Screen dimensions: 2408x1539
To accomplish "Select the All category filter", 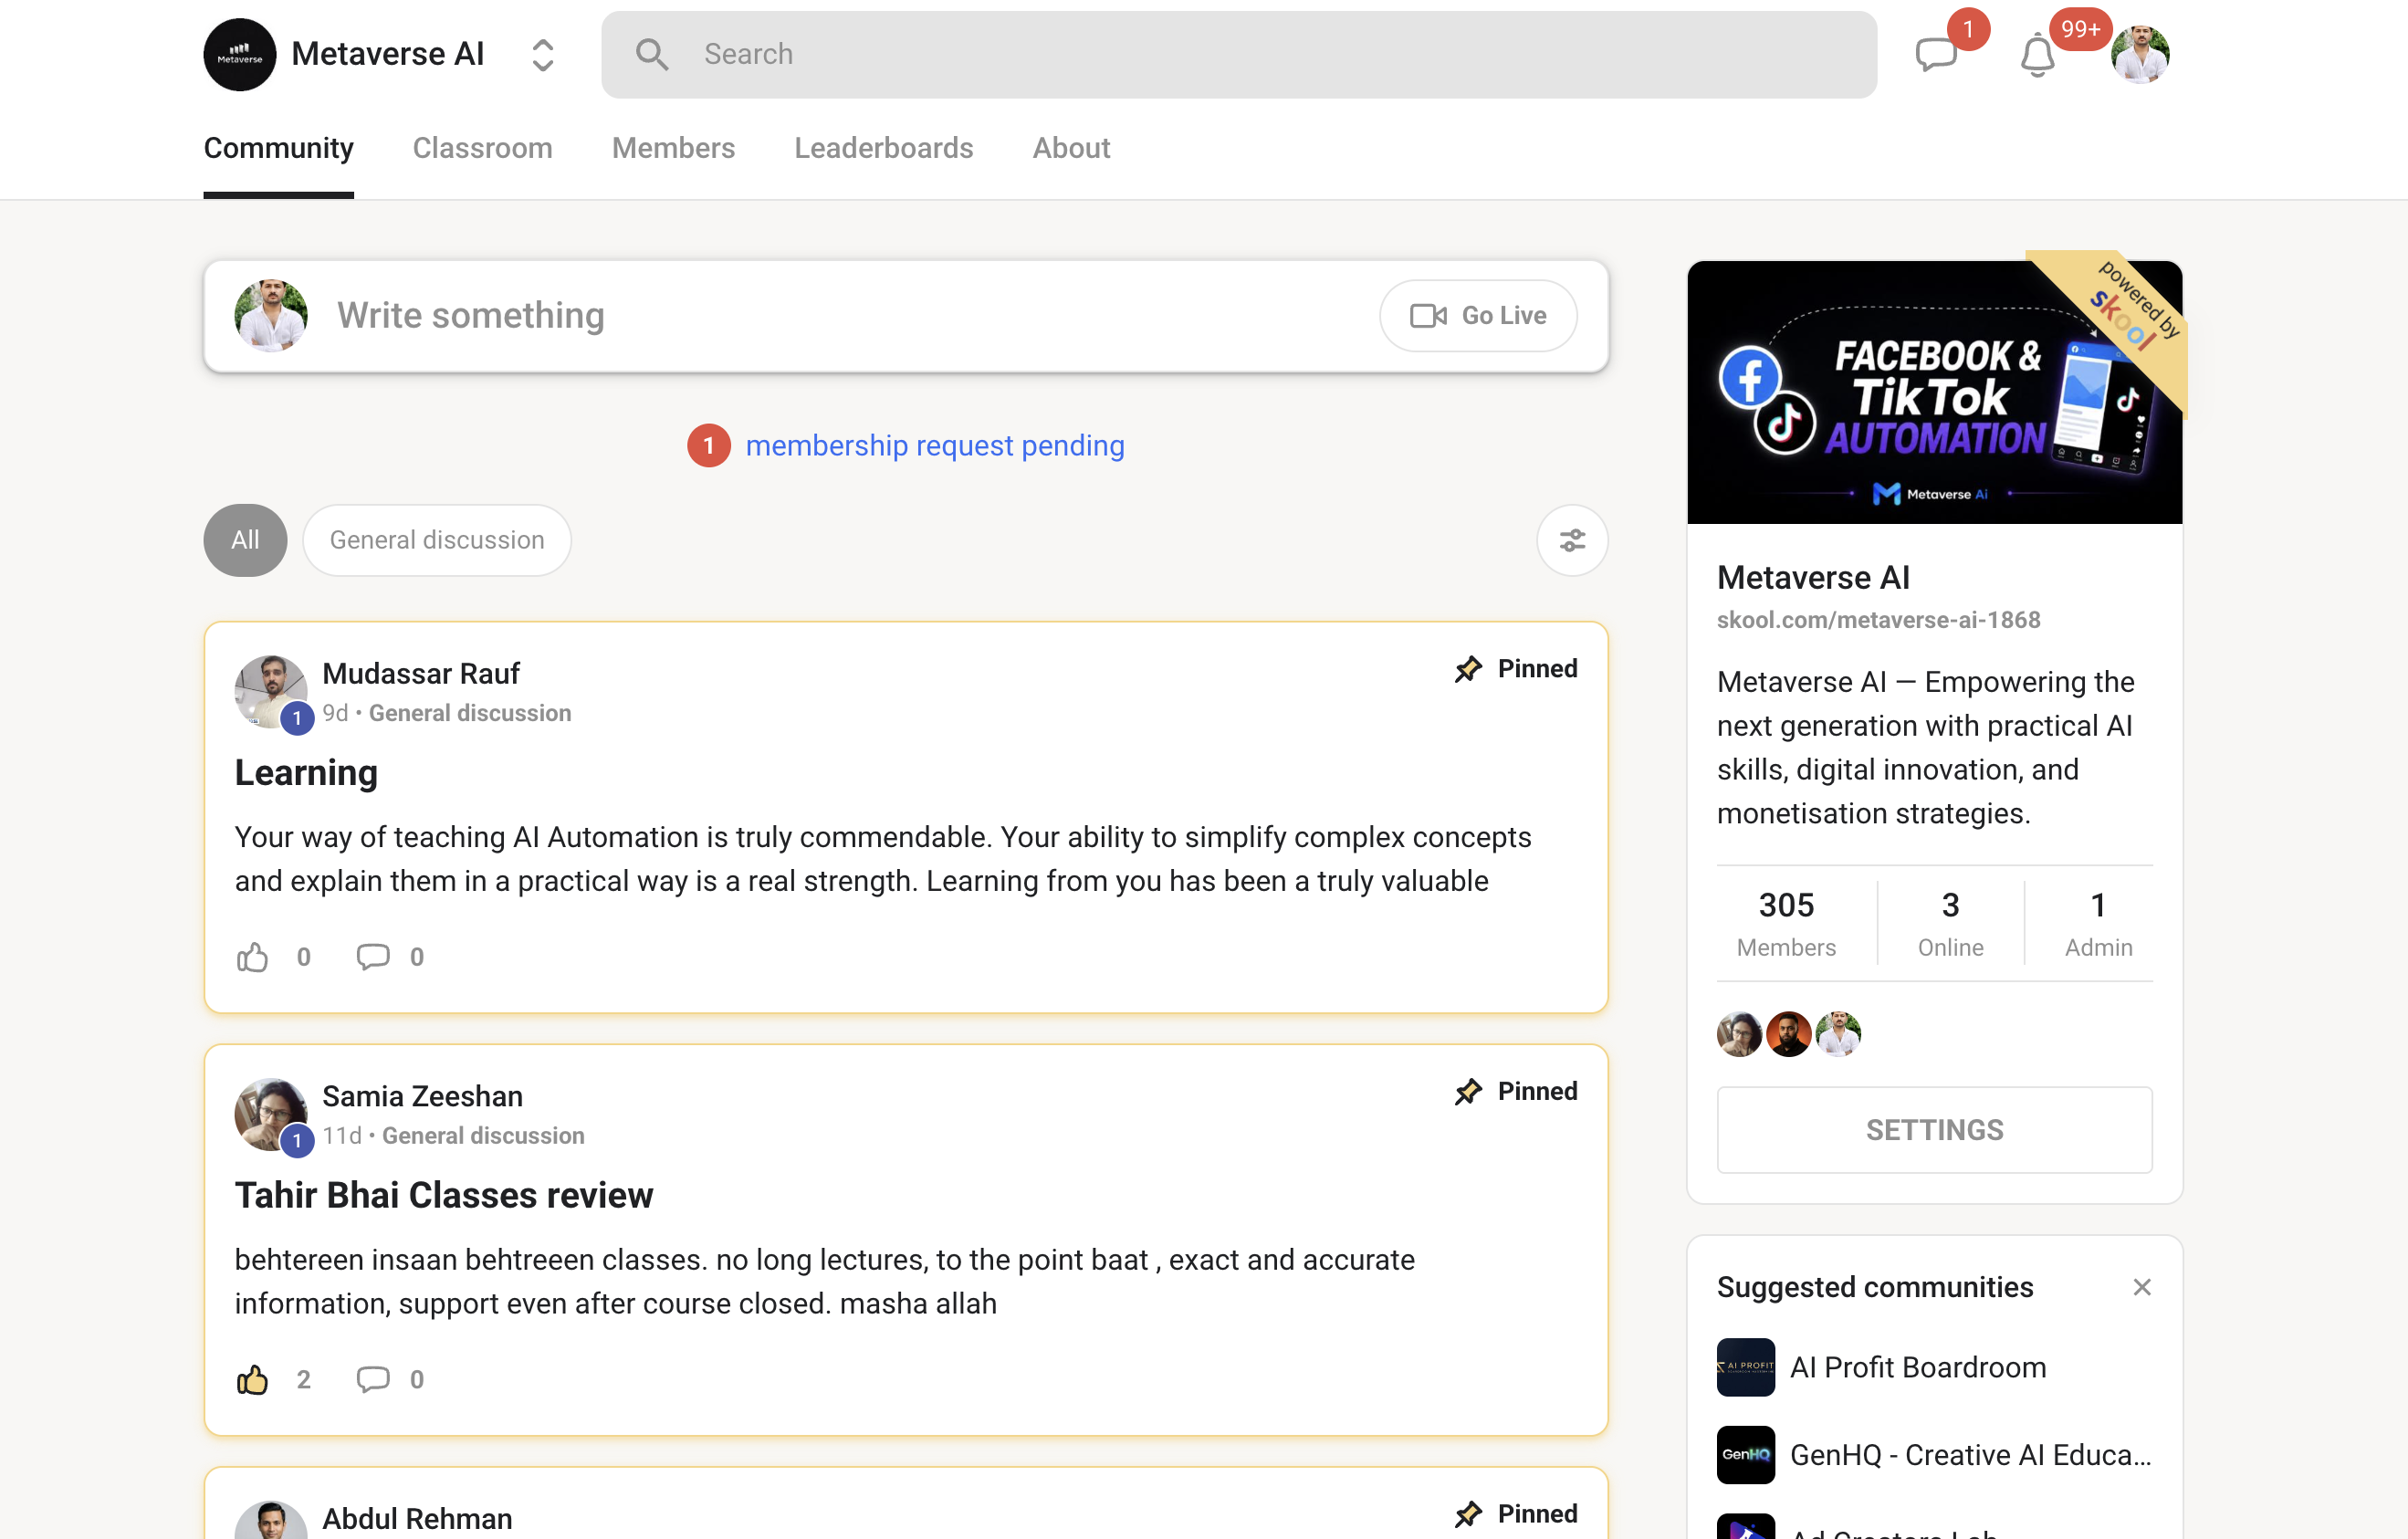I will pos(245,540).
